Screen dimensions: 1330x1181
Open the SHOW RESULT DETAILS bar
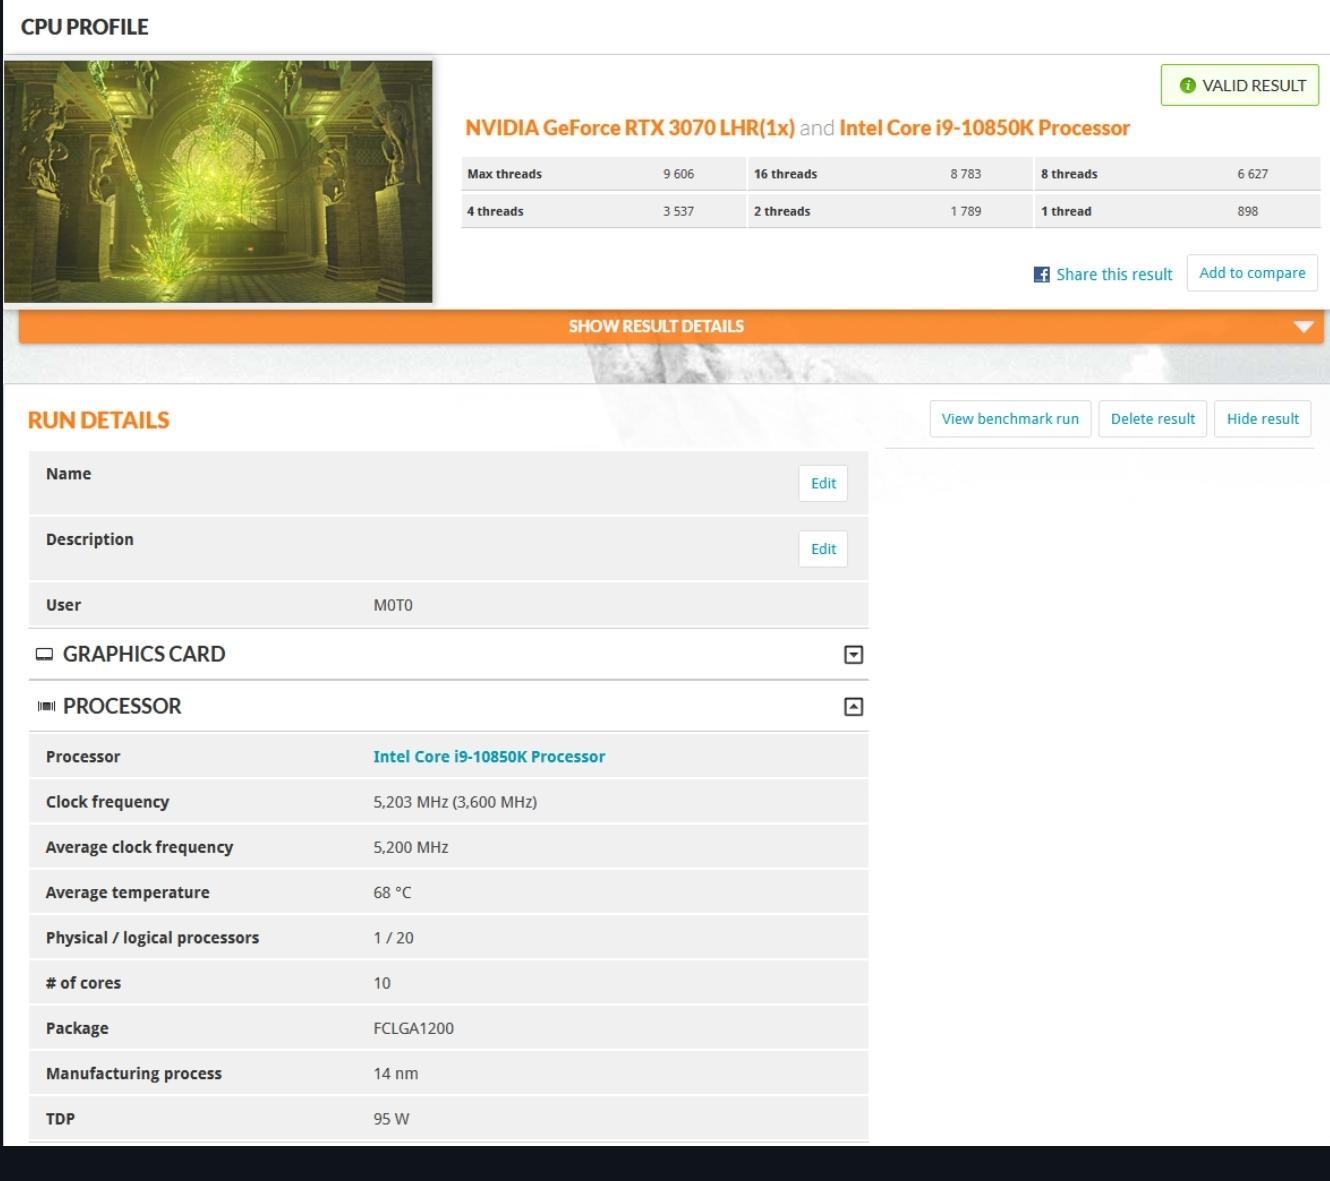[x=671, y=326]
